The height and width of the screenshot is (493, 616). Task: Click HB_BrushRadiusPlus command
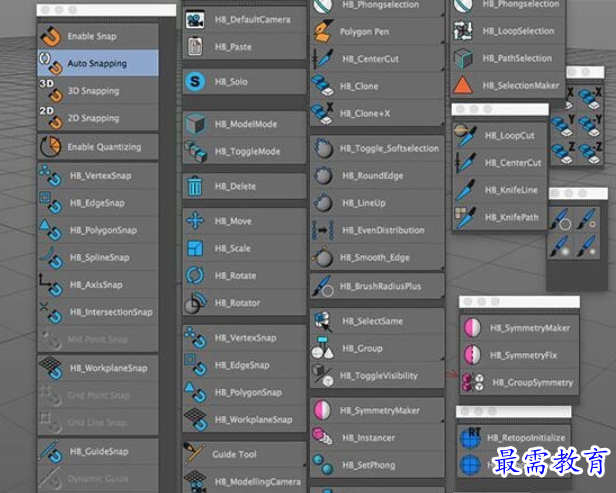click(x=381, y=286)
